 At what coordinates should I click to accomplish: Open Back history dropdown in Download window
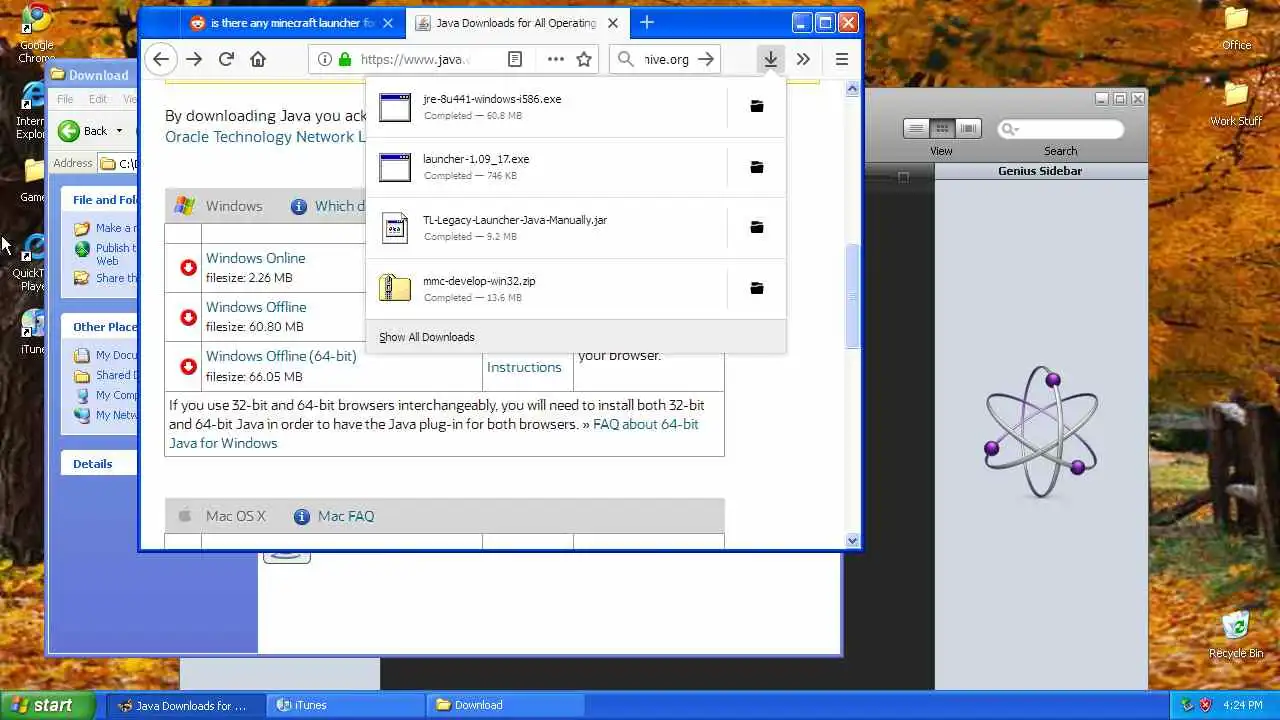pos(119,130)
